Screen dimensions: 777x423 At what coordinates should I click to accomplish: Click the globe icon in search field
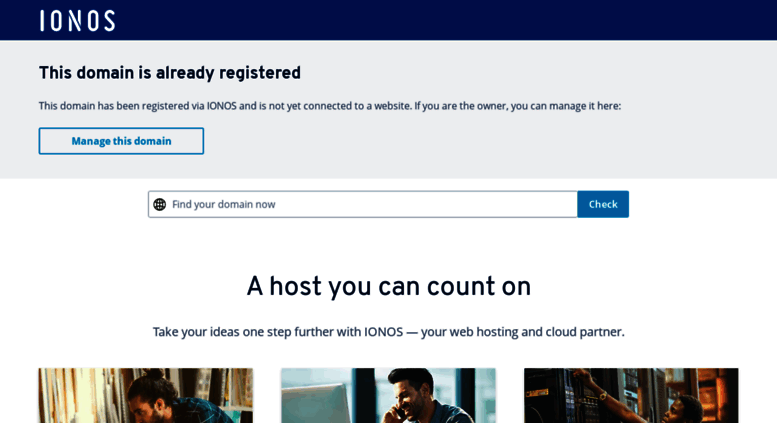tap(160, 204)
